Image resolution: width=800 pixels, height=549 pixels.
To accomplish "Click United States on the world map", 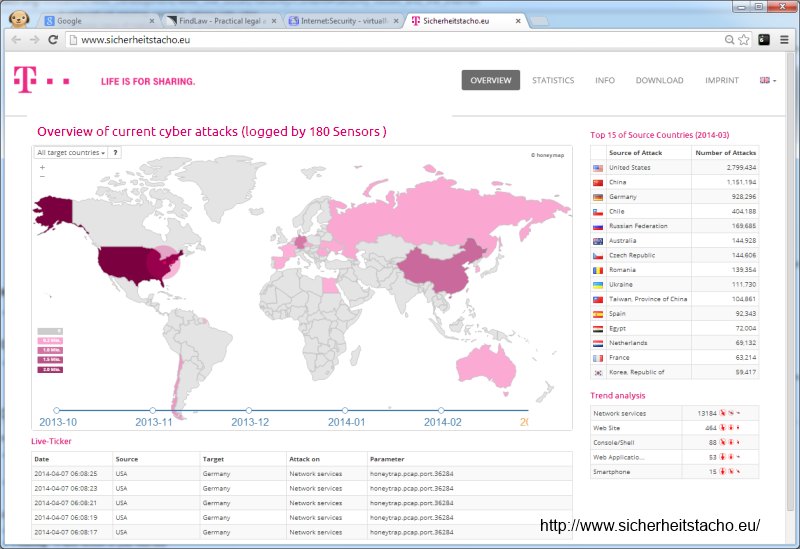I will (x=125, y=263).
